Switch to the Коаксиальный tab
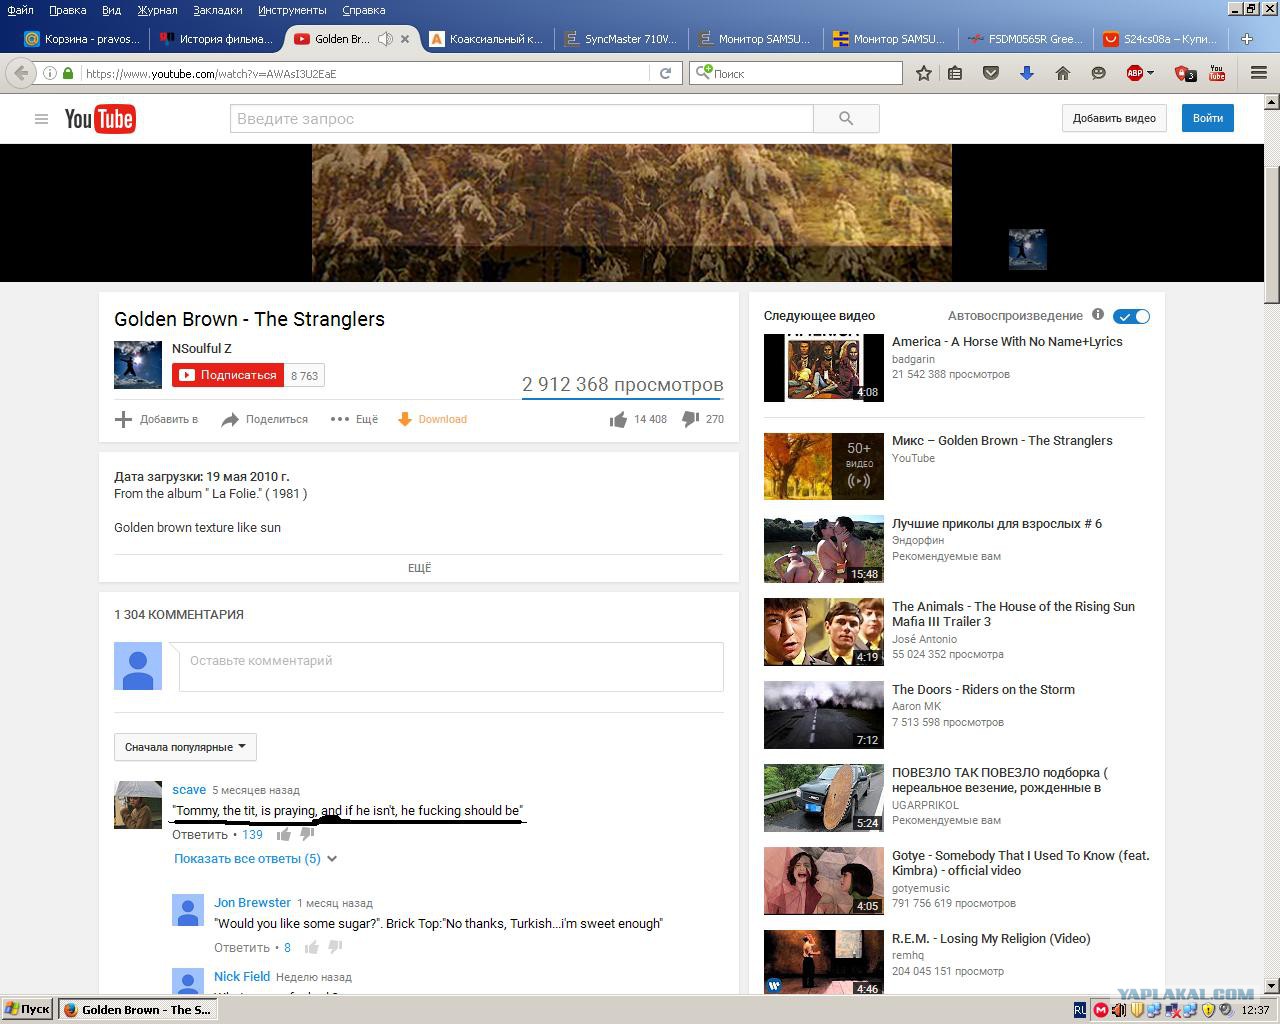 pos(486,39)
